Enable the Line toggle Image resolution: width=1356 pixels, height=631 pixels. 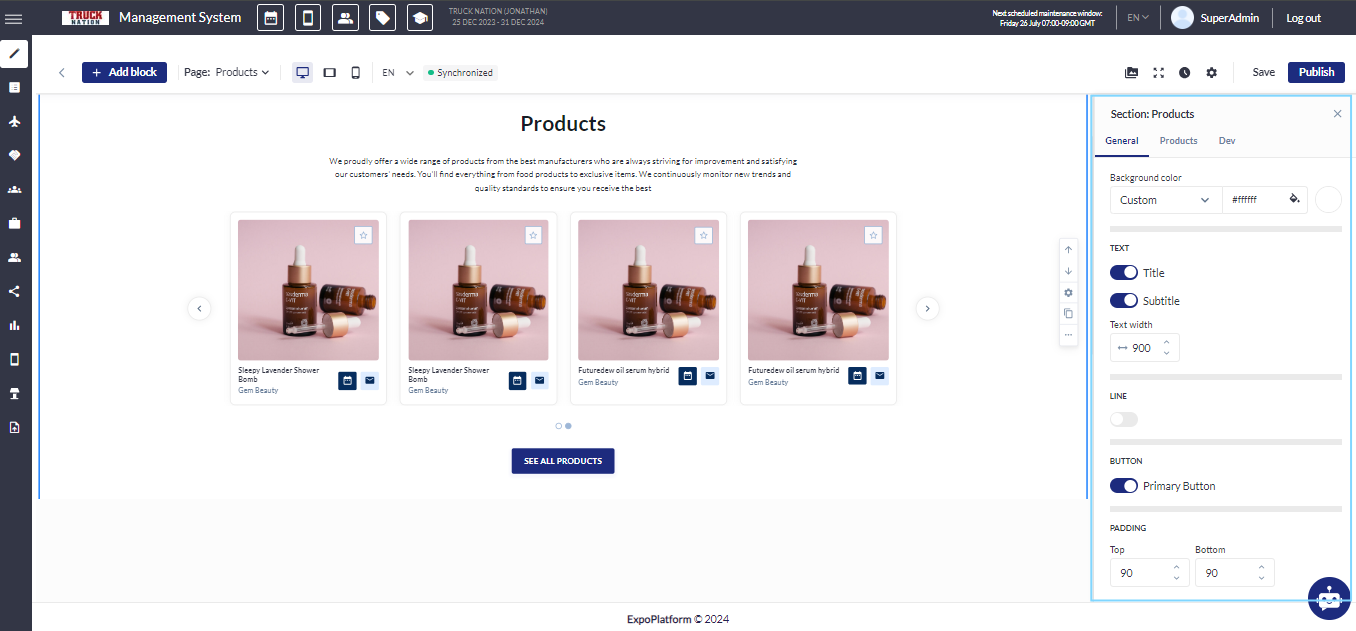[x=1124, y=419]
